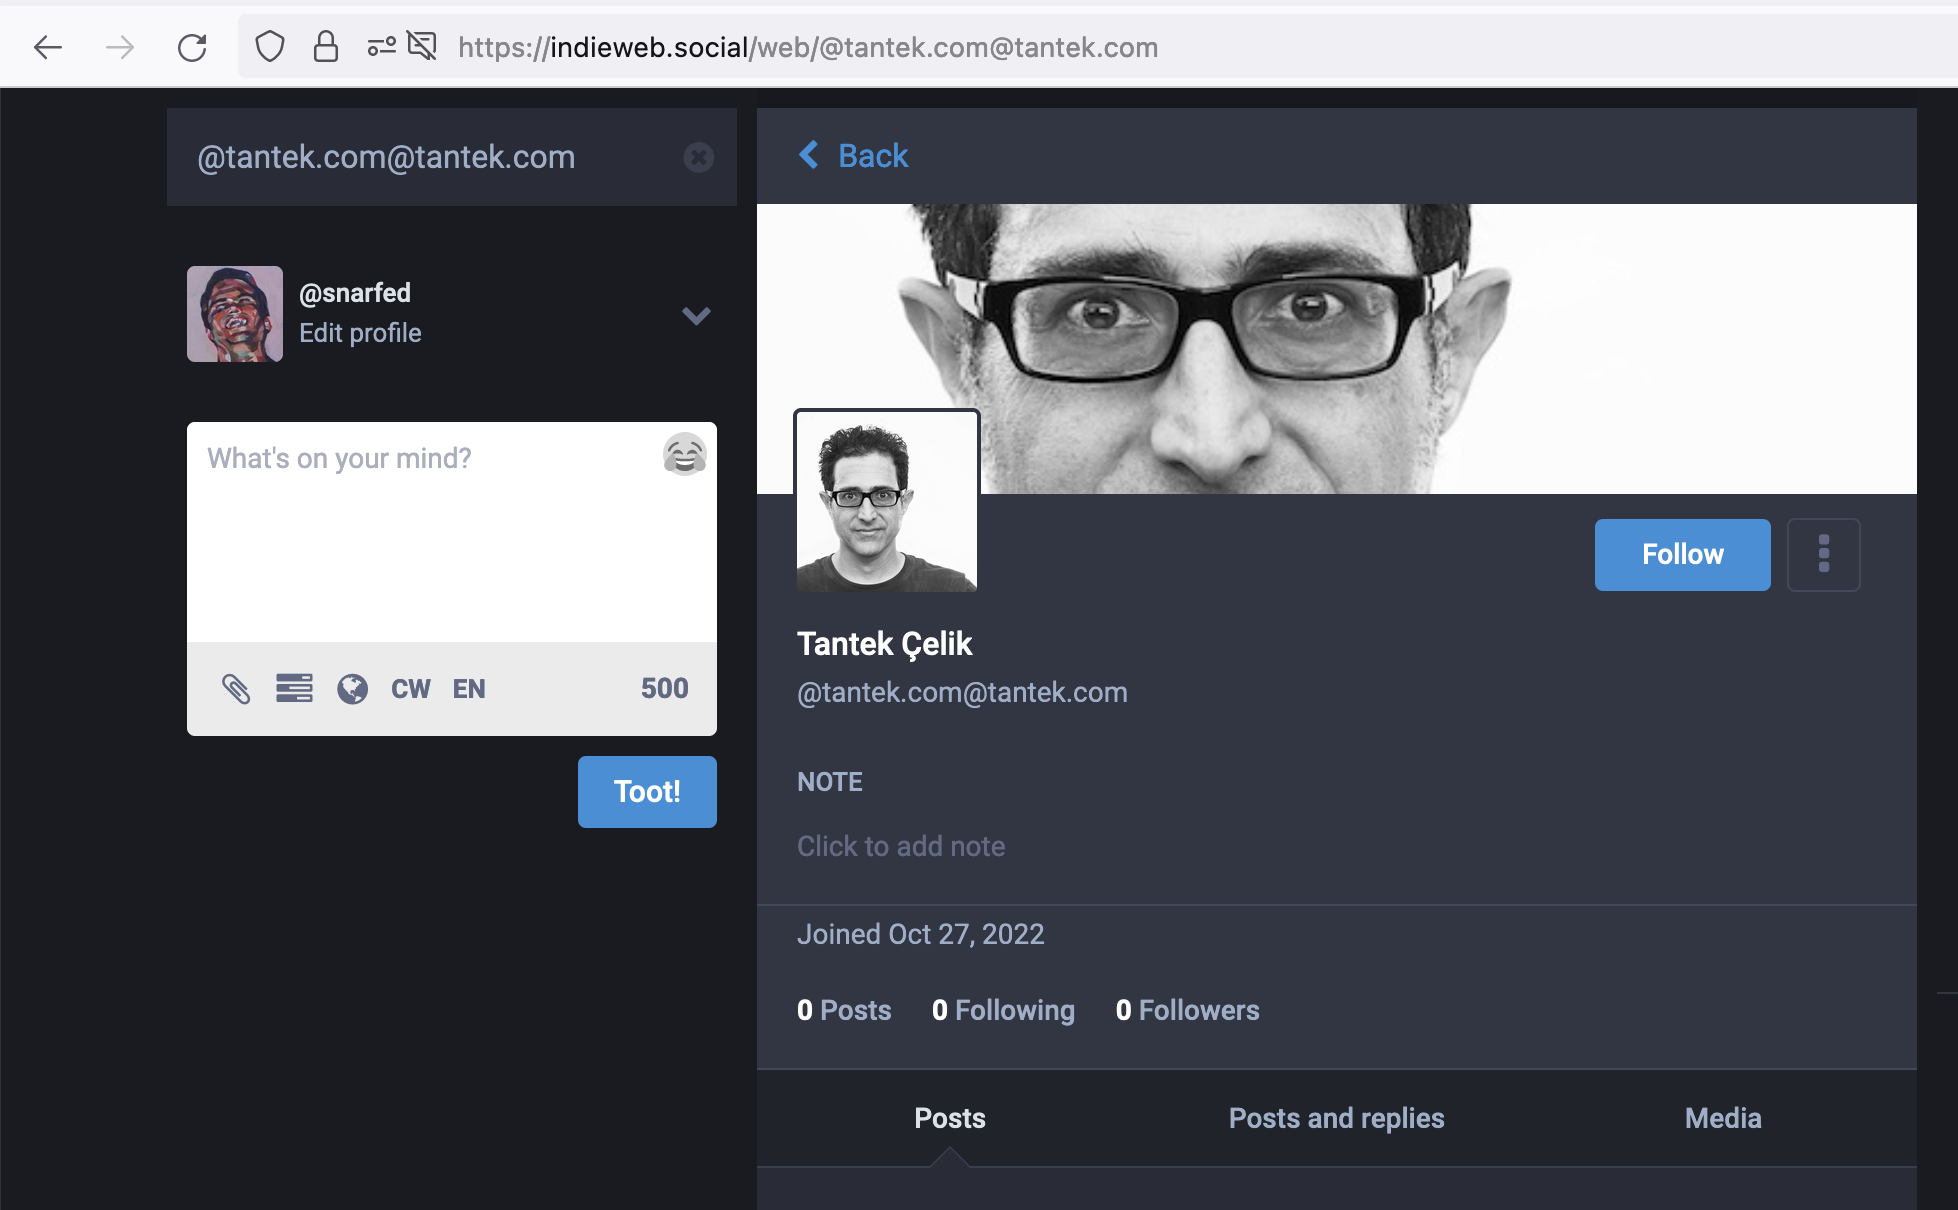Open the three-dot profile options menu
Screen dimensions: 1958x1210
coord(1824,555)
